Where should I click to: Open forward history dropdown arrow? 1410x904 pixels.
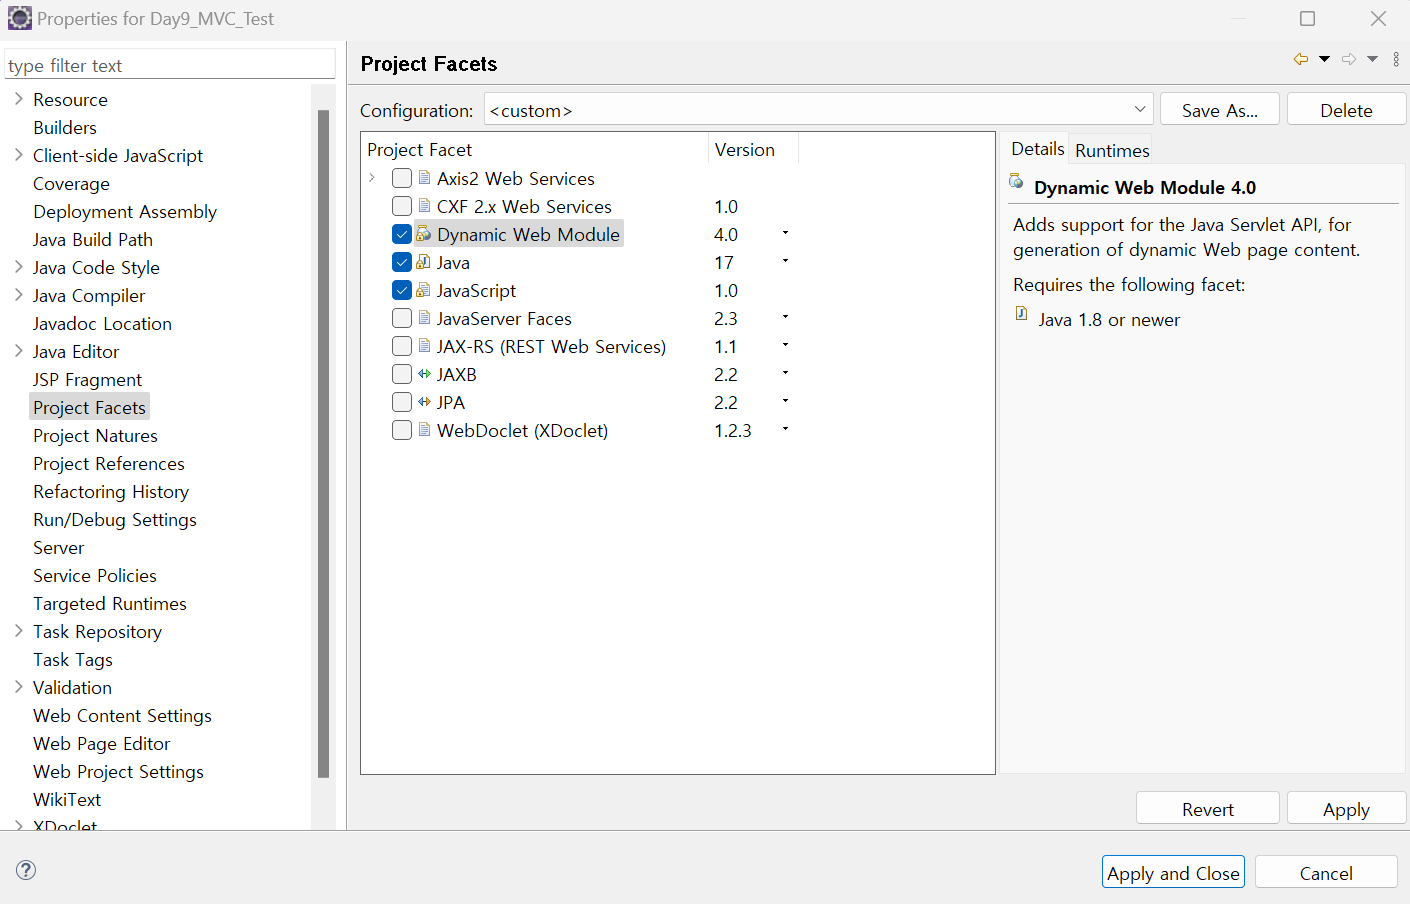click(x=1373, y=60)
